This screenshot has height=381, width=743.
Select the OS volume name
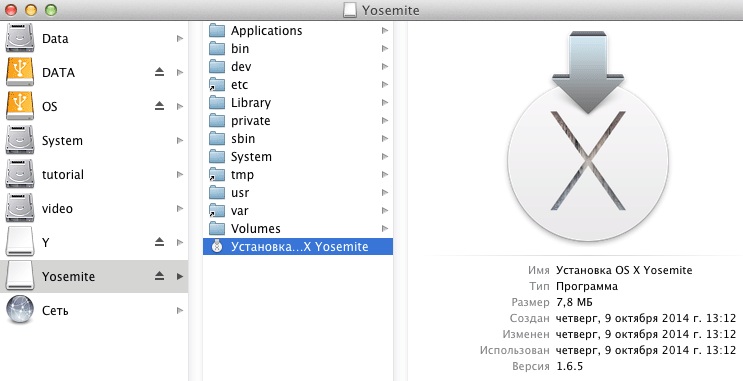click(x=50, y=107)
